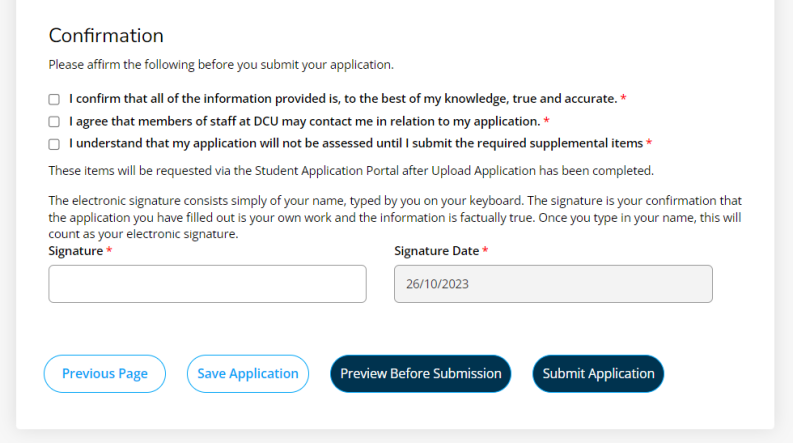This screenshot has width=793, height=443.
Task: Click the Signature field label
Action: point(75,251)
